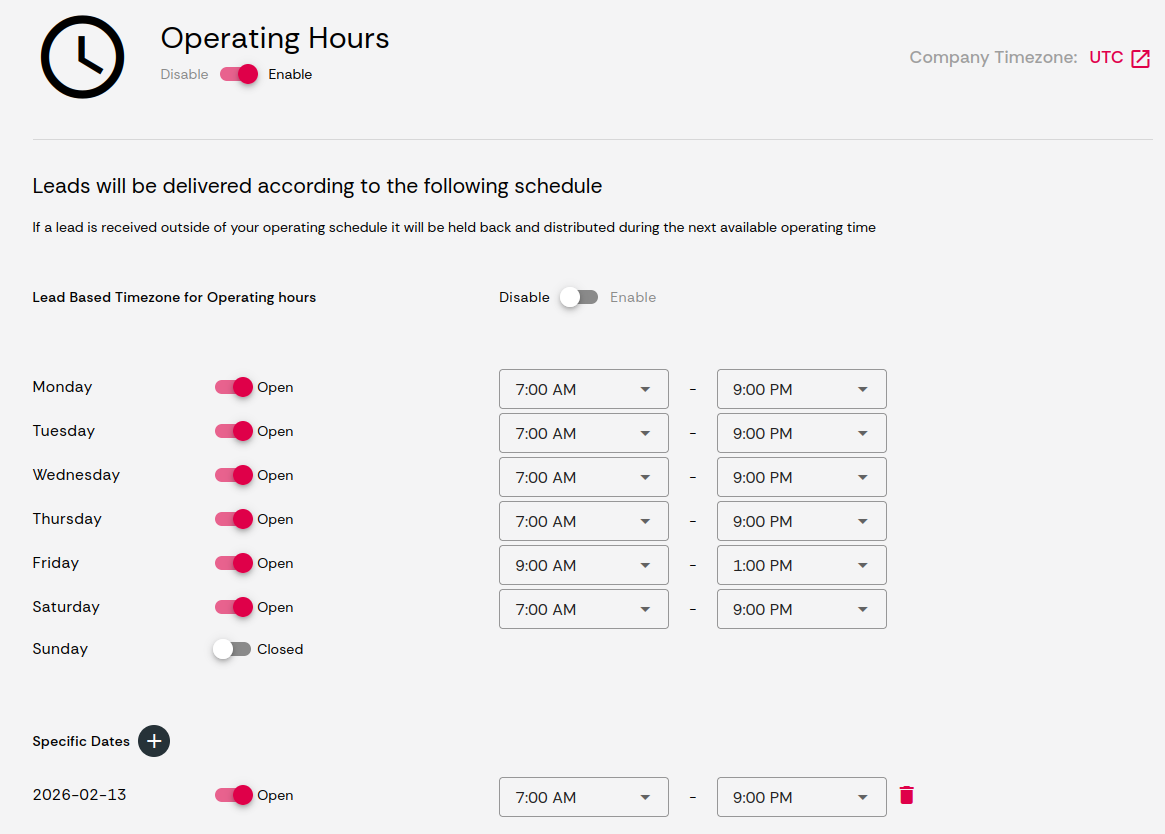Disable Operating Hours with the top toggle

[x=238, y=74]
